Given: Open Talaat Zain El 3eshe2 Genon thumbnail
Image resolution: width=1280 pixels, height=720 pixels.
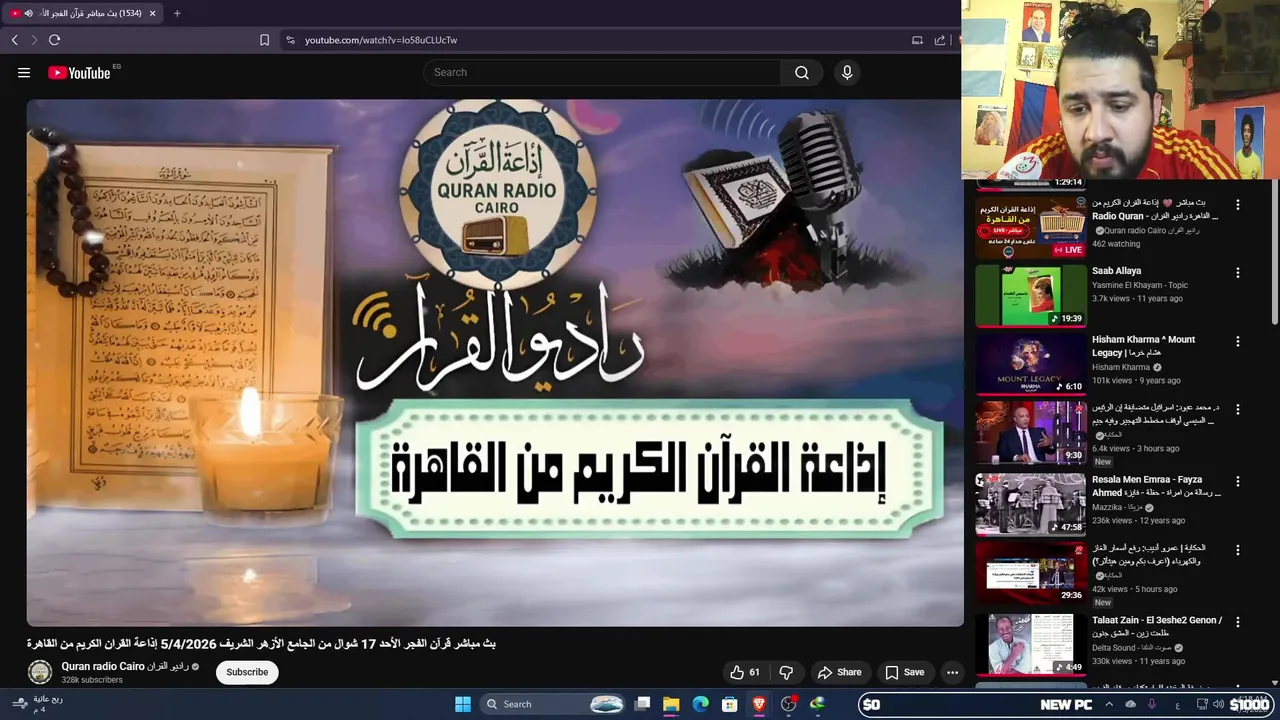Looking at the screenshot, I should point(1030,644).
